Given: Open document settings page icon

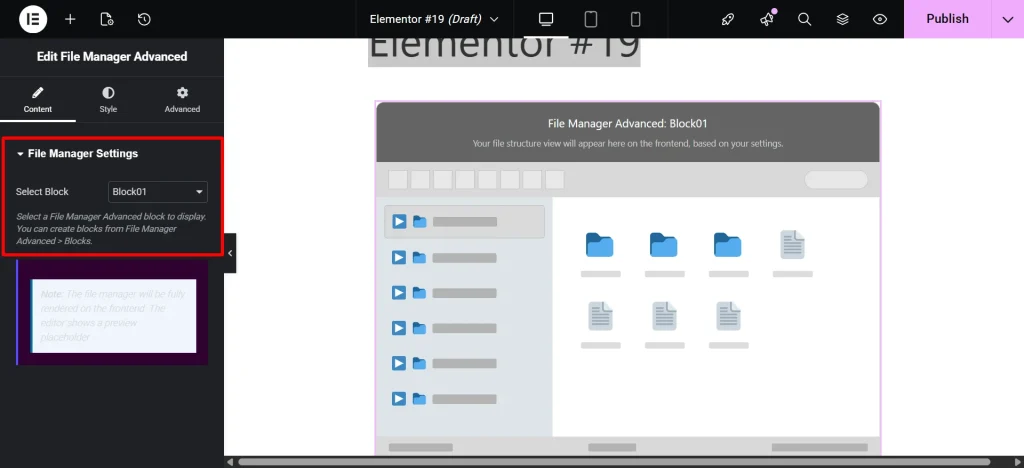Looking at the screenshot, I should [x=107, y=20].
